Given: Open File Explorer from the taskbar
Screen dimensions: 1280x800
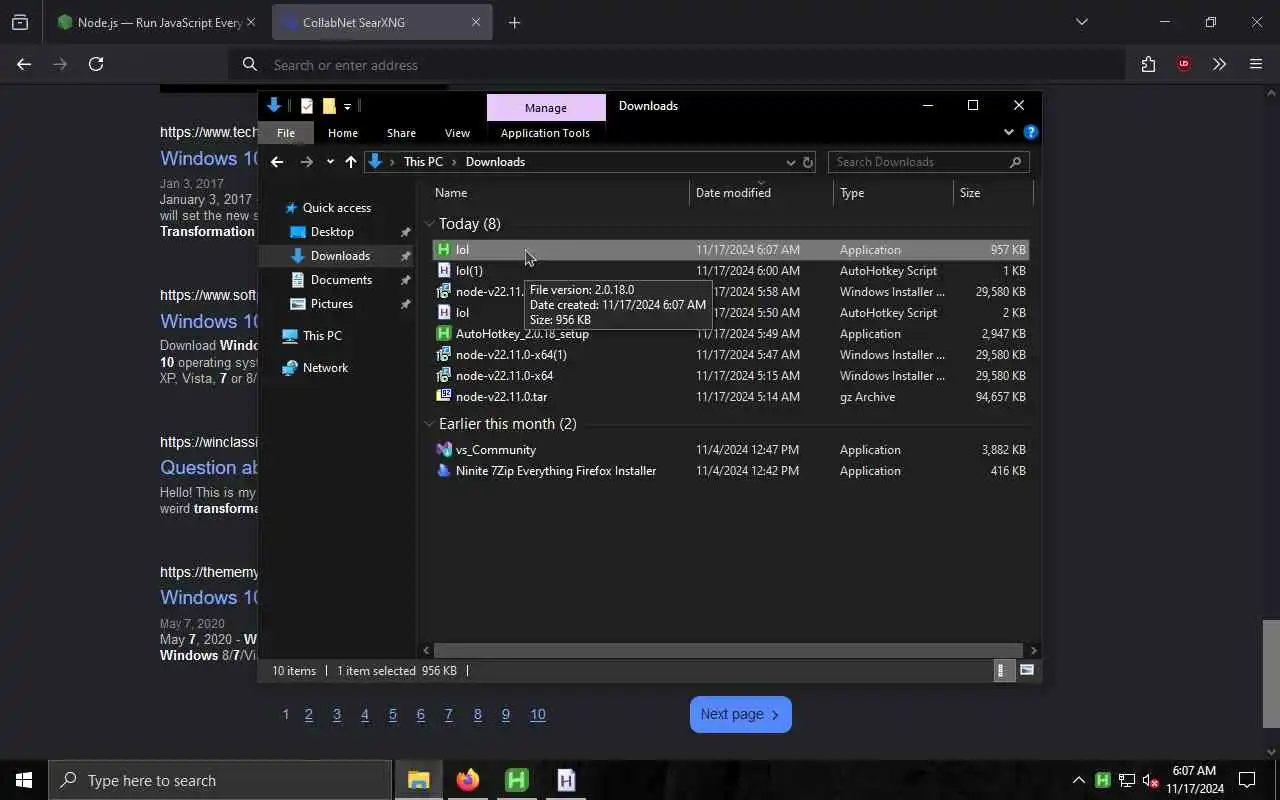Looking at the screenshot, I should 418,780.
